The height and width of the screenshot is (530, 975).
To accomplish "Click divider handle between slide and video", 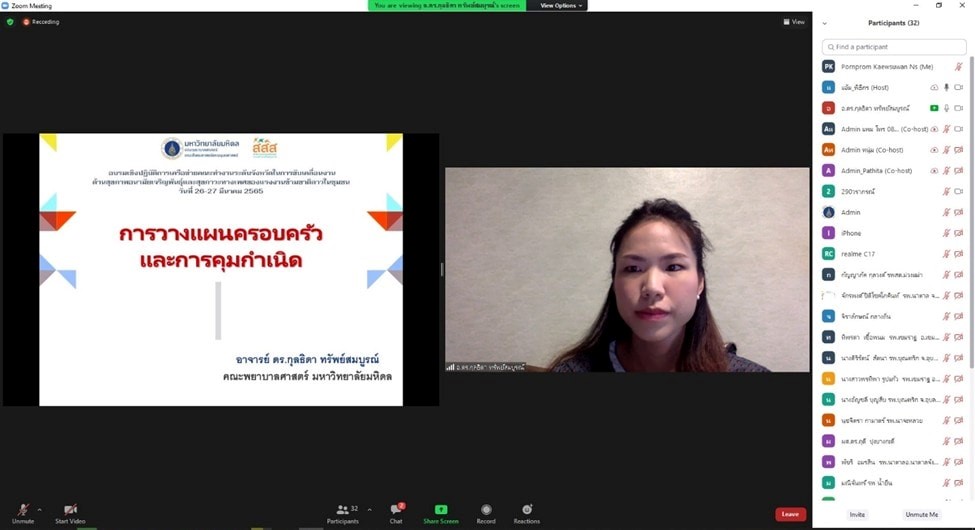I will [442, 269].
